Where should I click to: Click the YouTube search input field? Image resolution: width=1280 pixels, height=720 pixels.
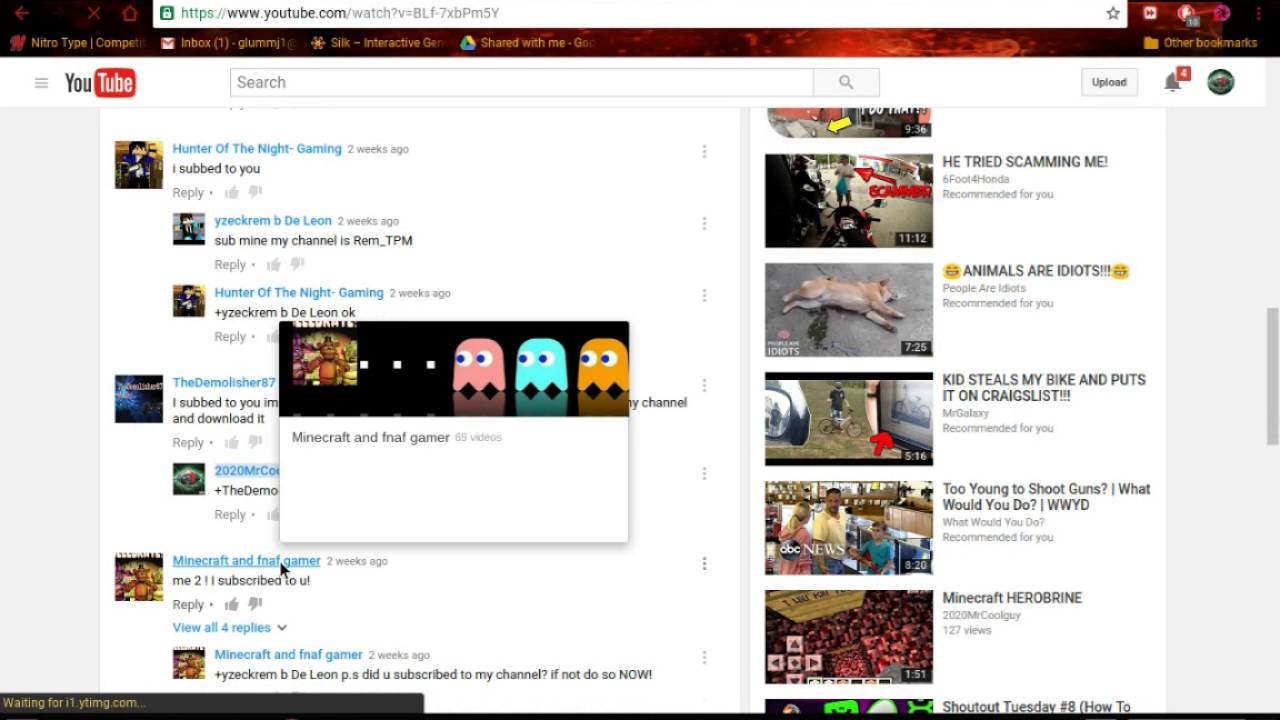(521, 82)
